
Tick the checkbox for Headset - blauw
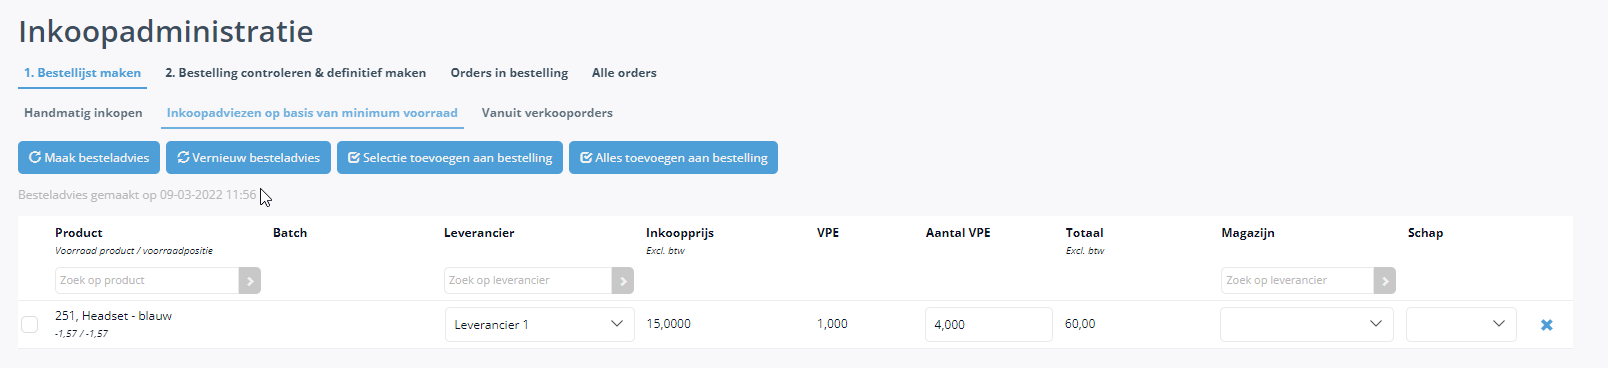click(x=30, y=324)
